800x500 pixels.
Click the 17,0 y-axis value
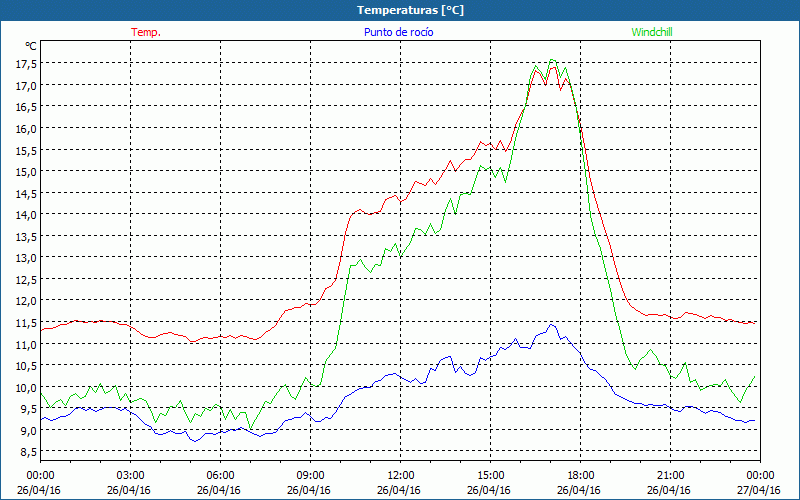26,85
